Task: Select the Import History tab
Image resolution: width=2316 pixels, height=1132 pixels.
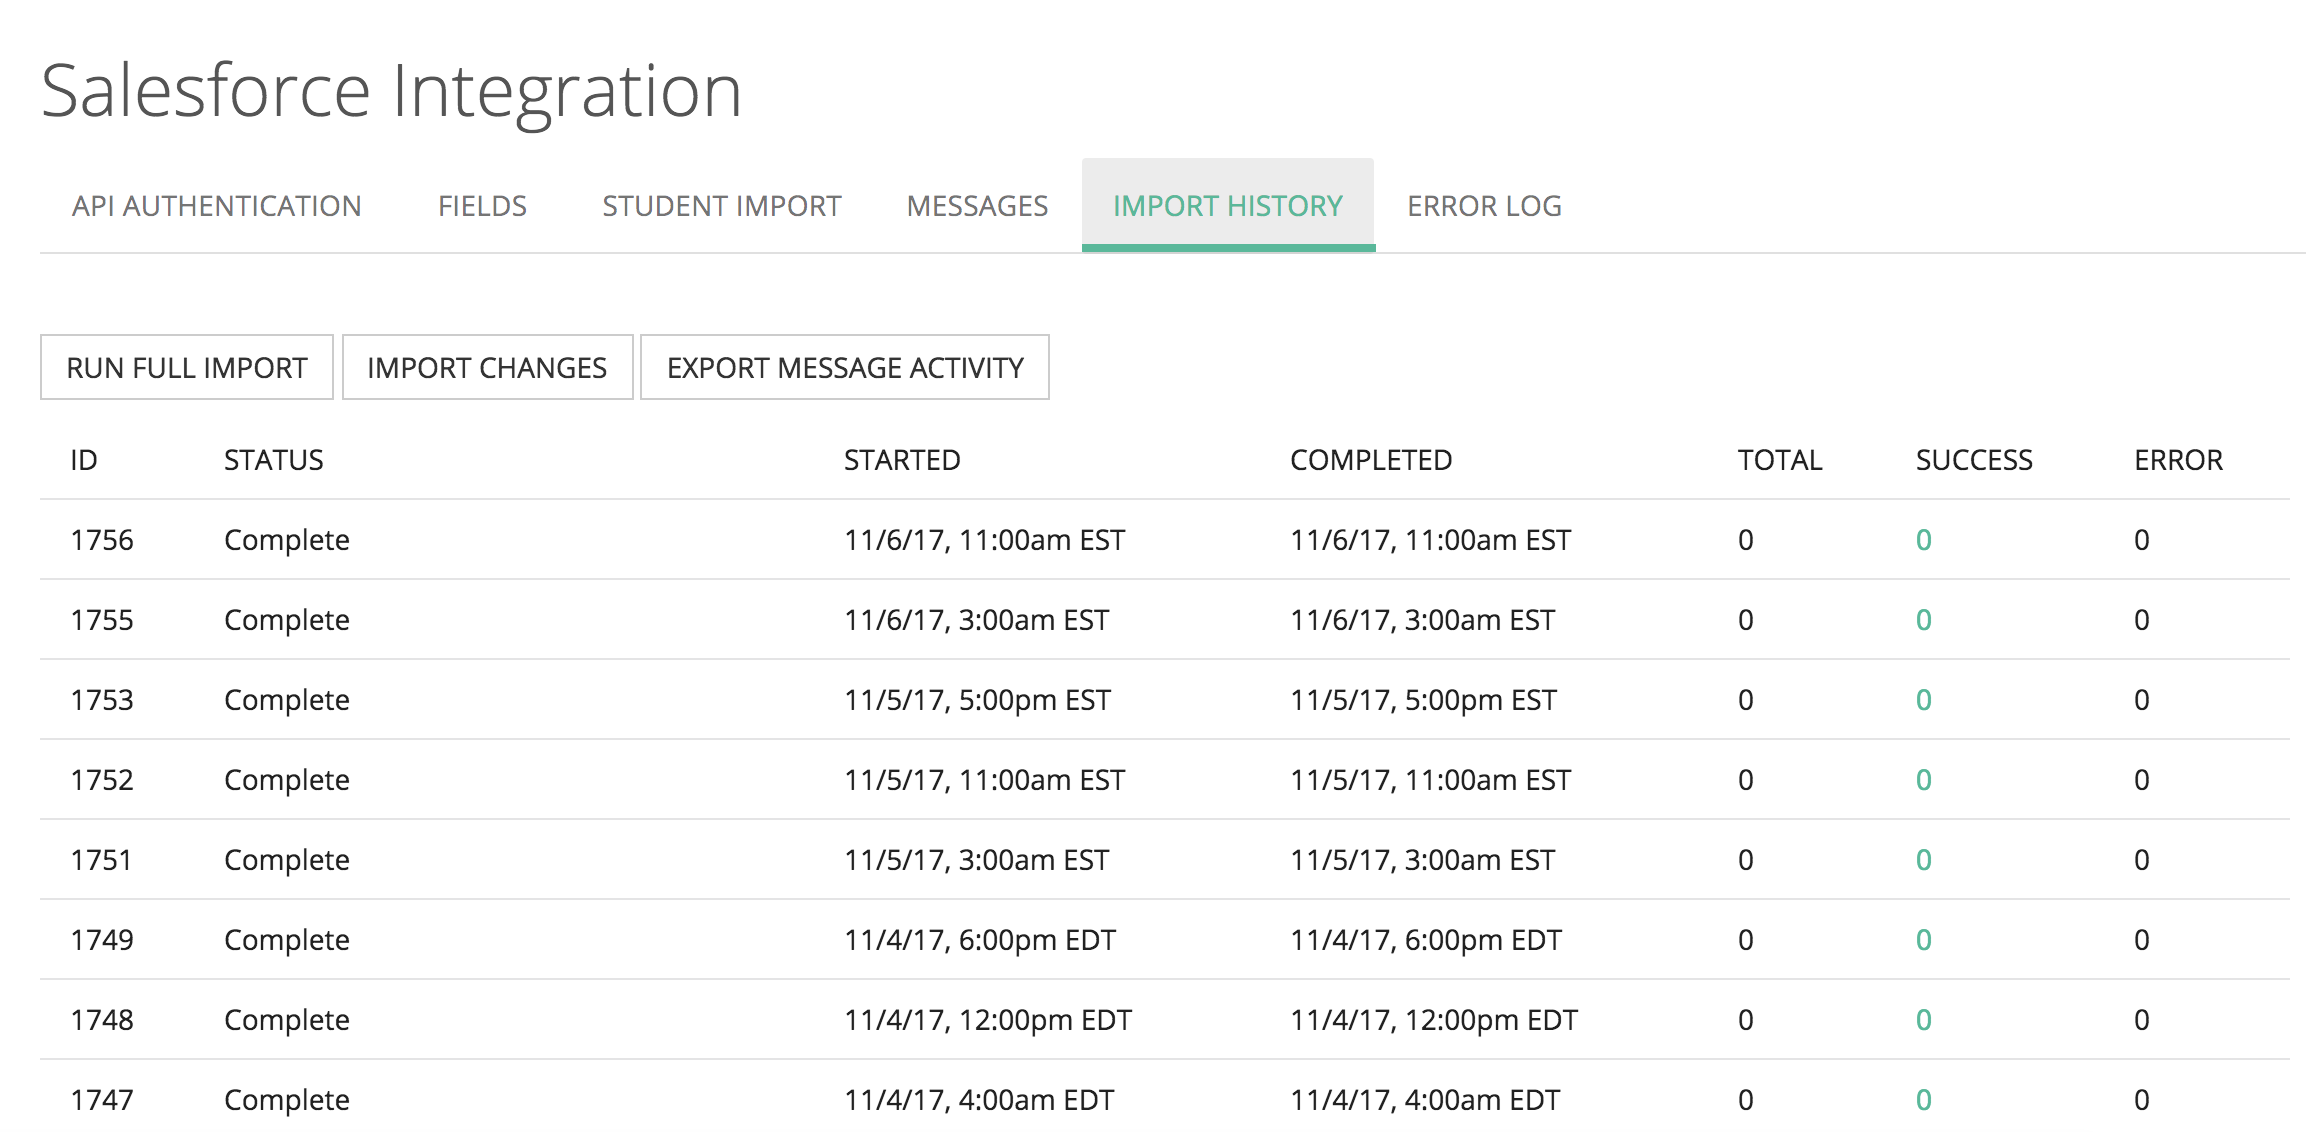Action: point(1227,206)
